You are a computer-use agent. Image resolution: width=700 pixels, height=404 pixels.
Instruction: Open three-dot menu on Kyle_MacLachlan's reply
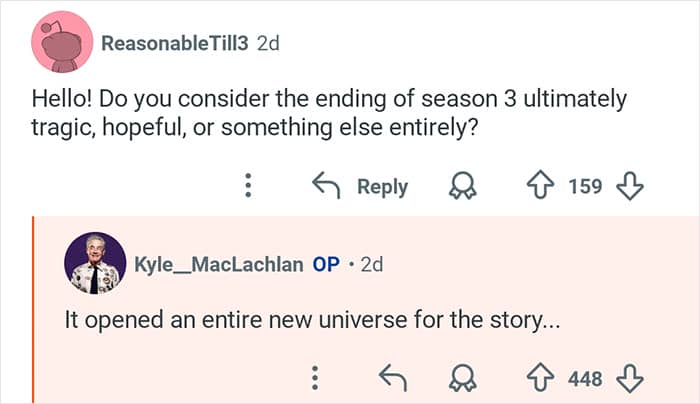pyautogui.click(x=314, y=379)
